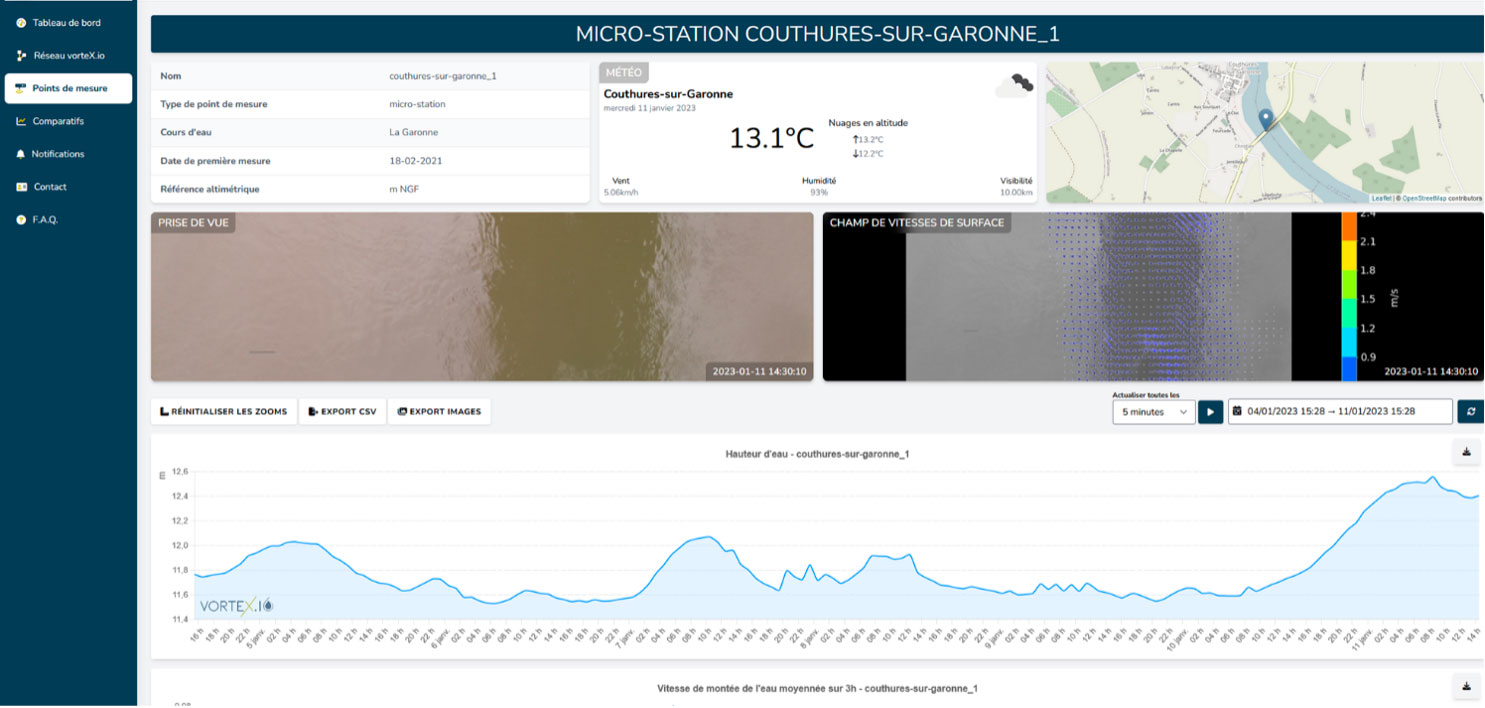The height and width of the screenshot is (708, 1485).
Task: Export the data with Export CSV
Action: [342, 411]
